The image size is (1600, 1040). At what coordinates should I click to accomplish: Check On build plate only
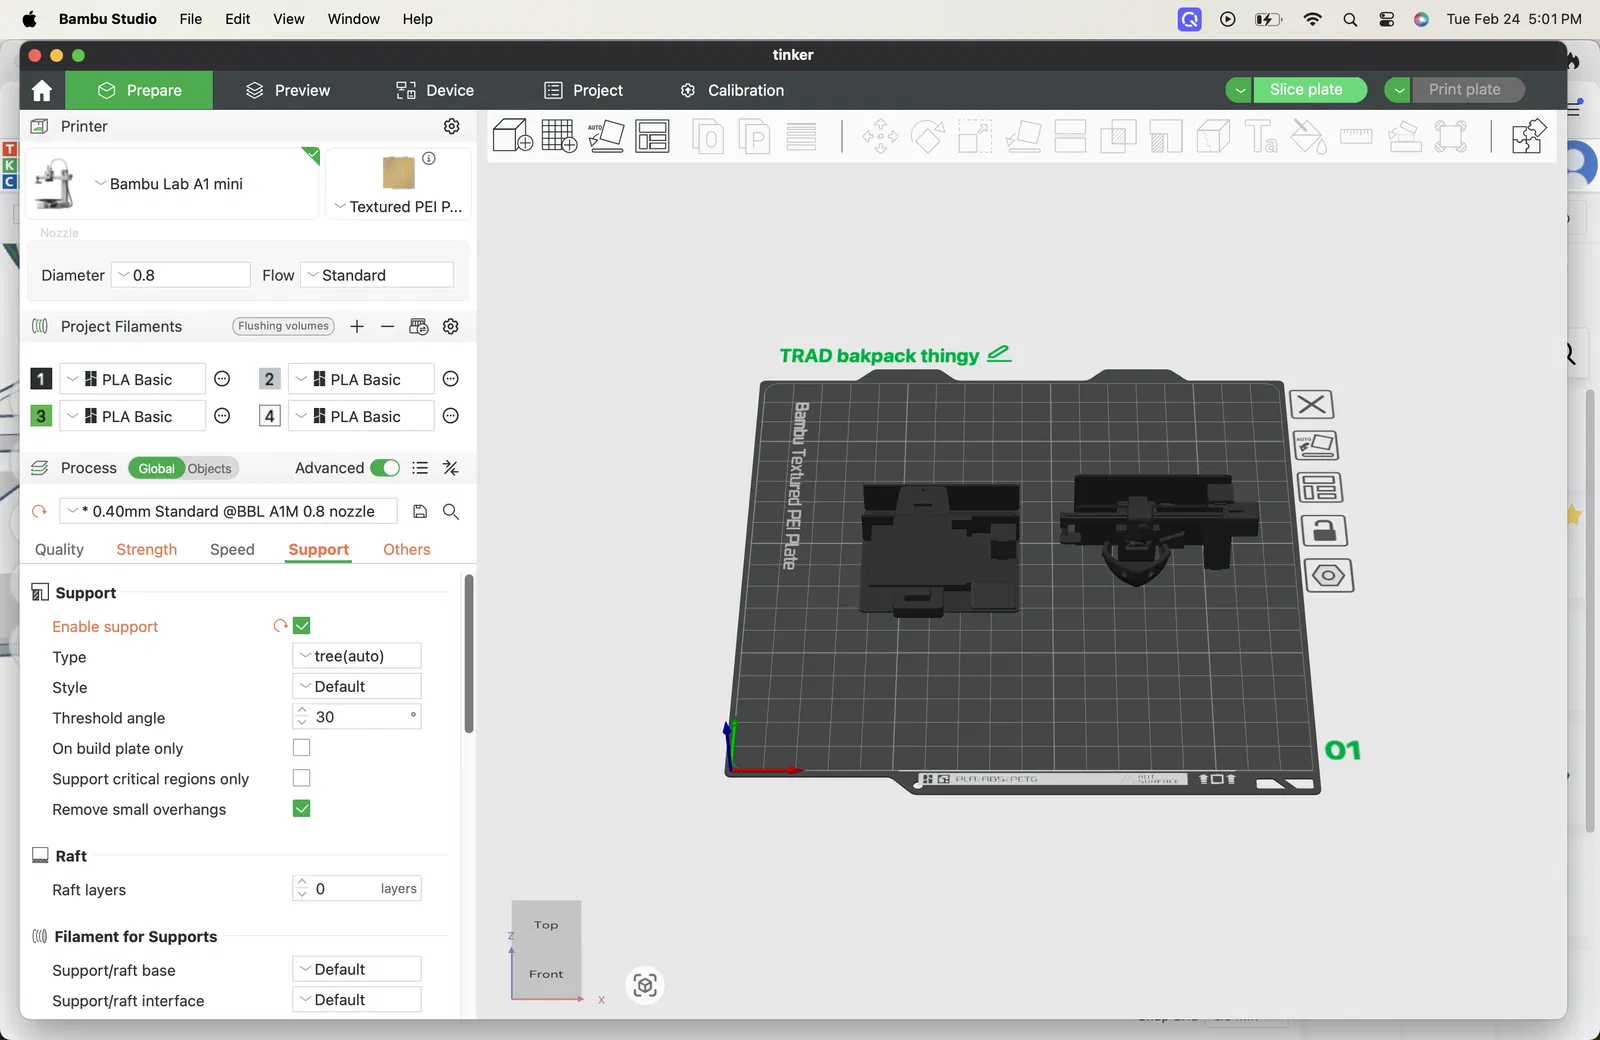[301, 748]
